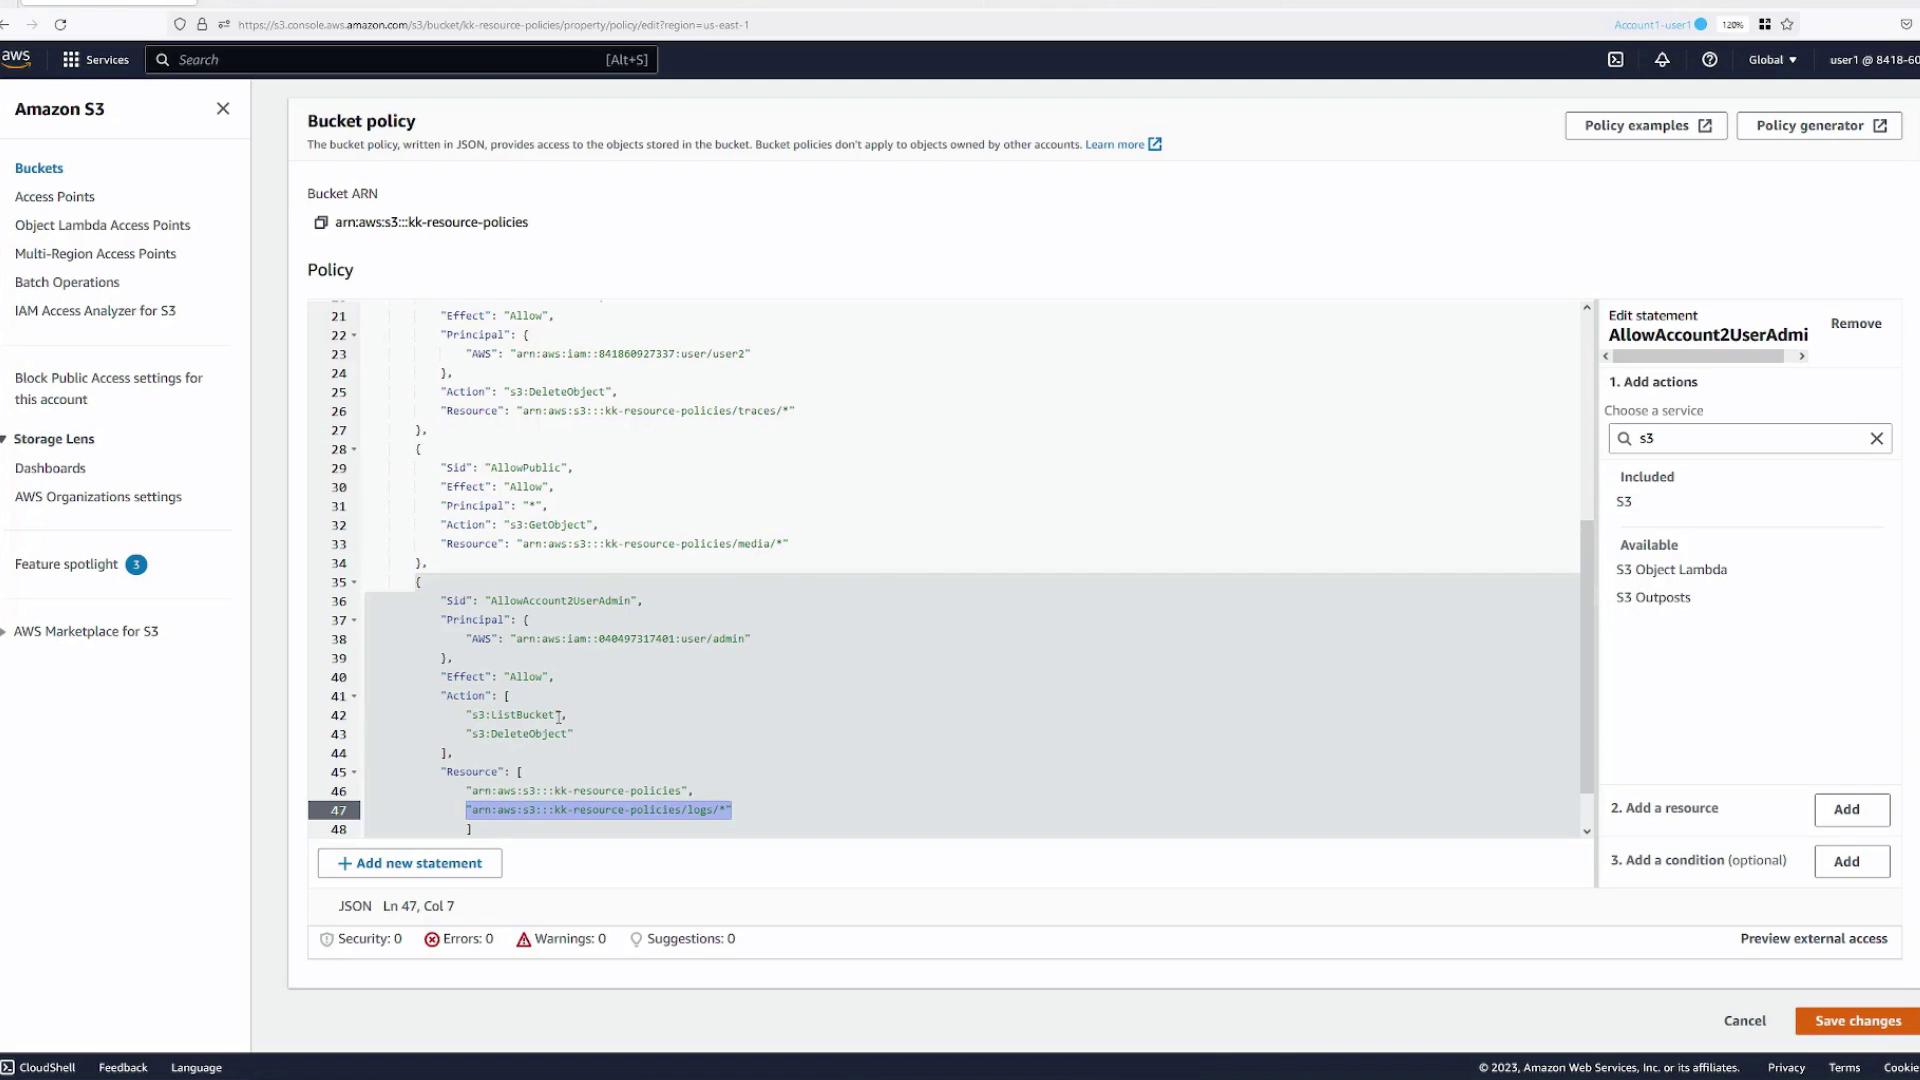
Task: Close the Amazon S3 sidebar panel
Action: [x=223, y=109]
